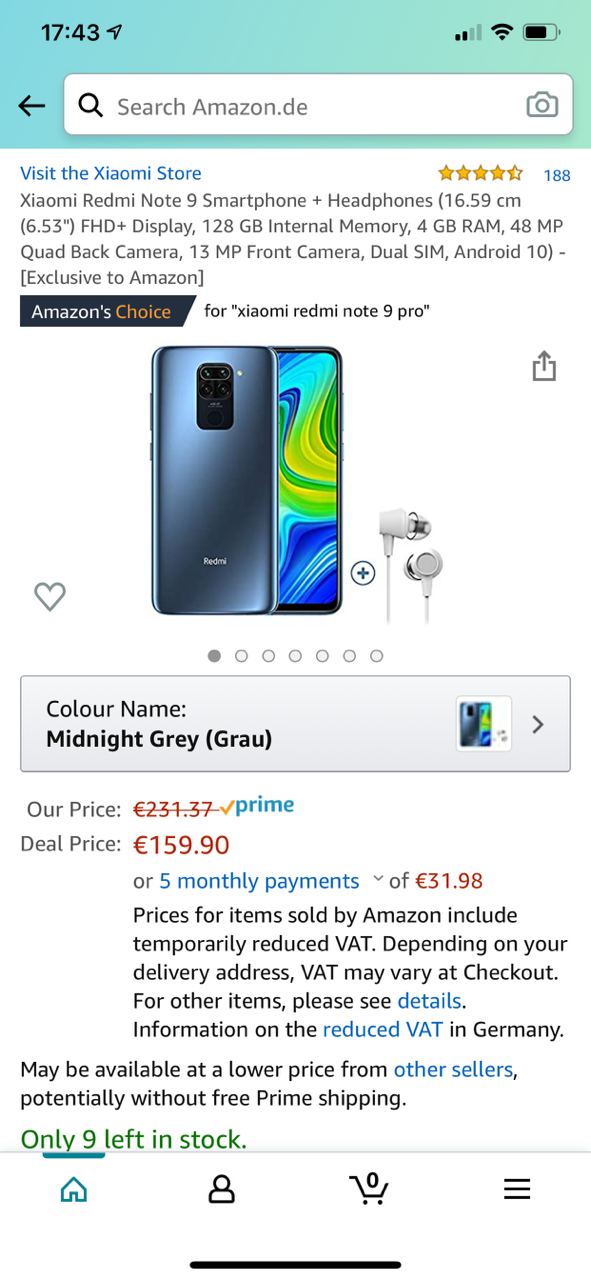591x1280 pixels.
Task: Open the Home tab icon
Action: point(74,1188)
